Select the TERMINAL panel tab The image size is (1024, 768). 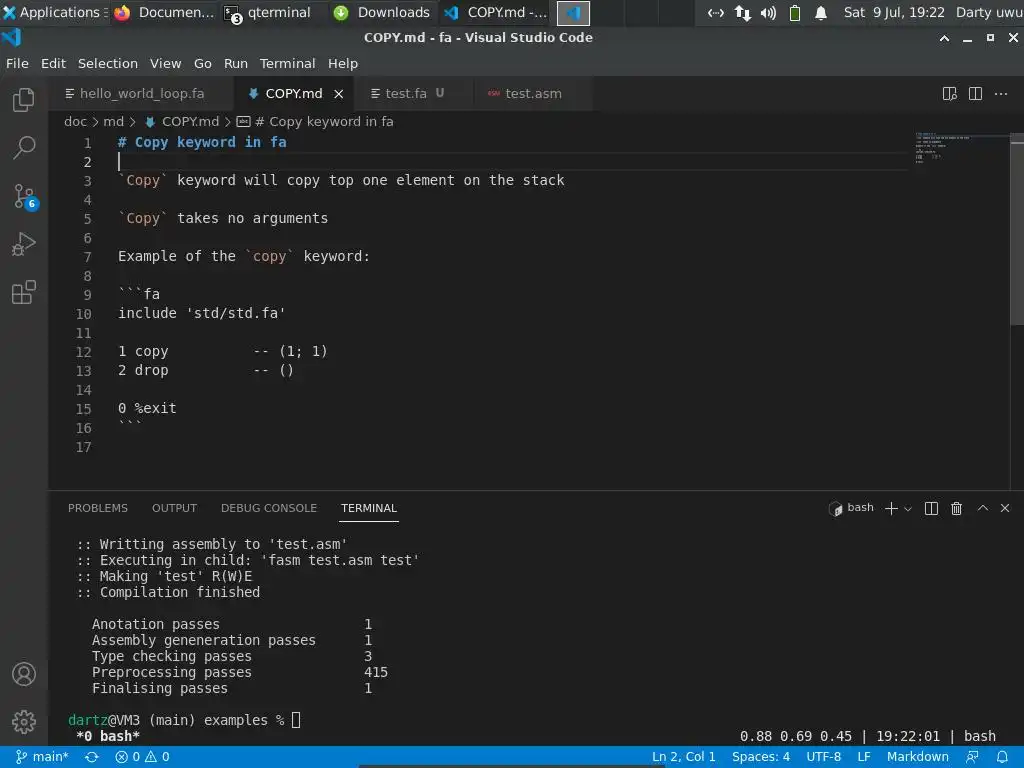369,508
